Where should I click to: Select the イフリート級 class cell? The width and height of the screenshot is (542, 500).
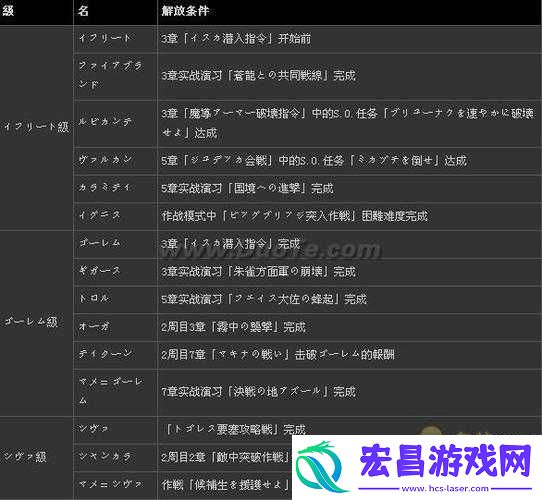tap(36, 127)
